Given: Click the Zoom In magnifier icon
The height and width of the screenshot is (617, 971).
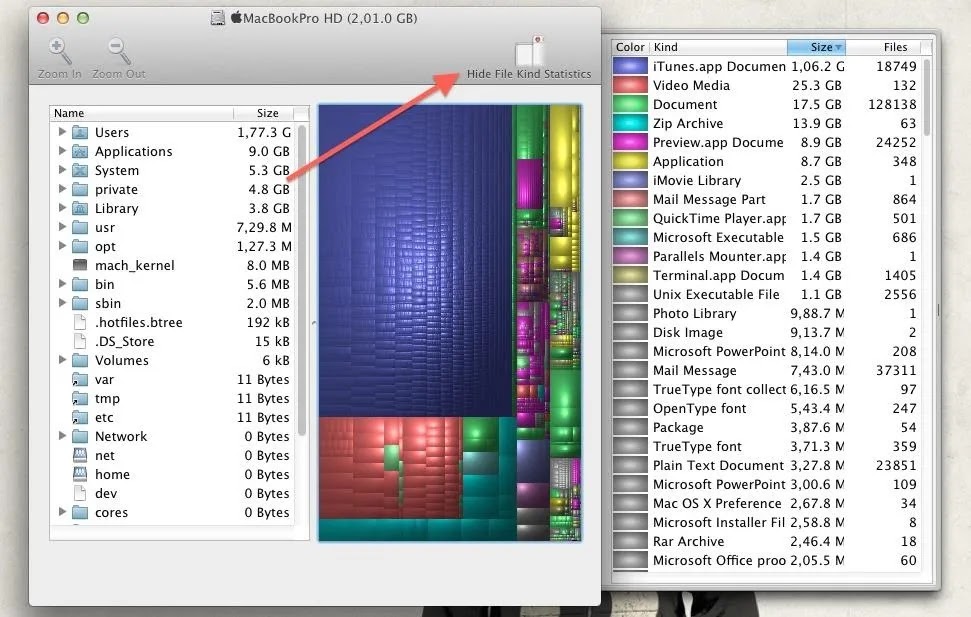Looking at the screenshot, I should [59, 51].
